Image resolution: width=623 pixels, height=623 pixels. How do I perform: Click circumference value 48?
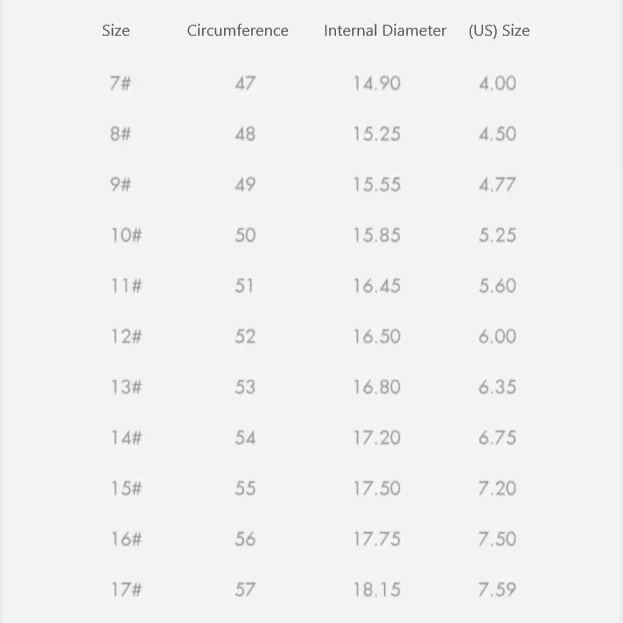point(245,134)
